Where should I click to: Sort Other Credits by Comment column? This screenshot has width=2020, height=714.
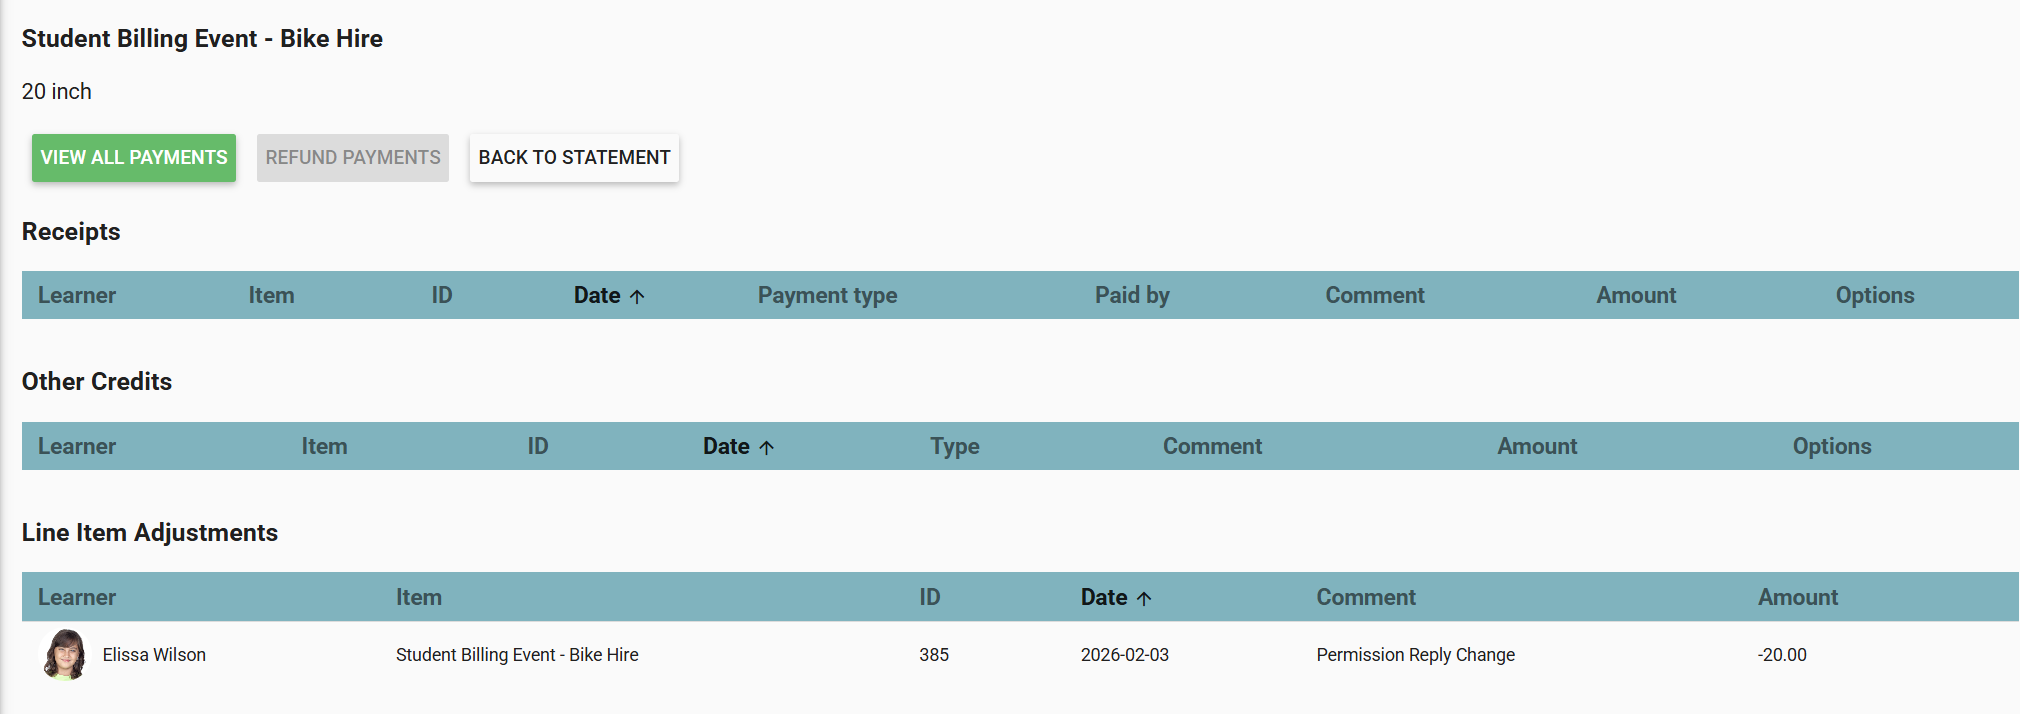pos(1212,447)
